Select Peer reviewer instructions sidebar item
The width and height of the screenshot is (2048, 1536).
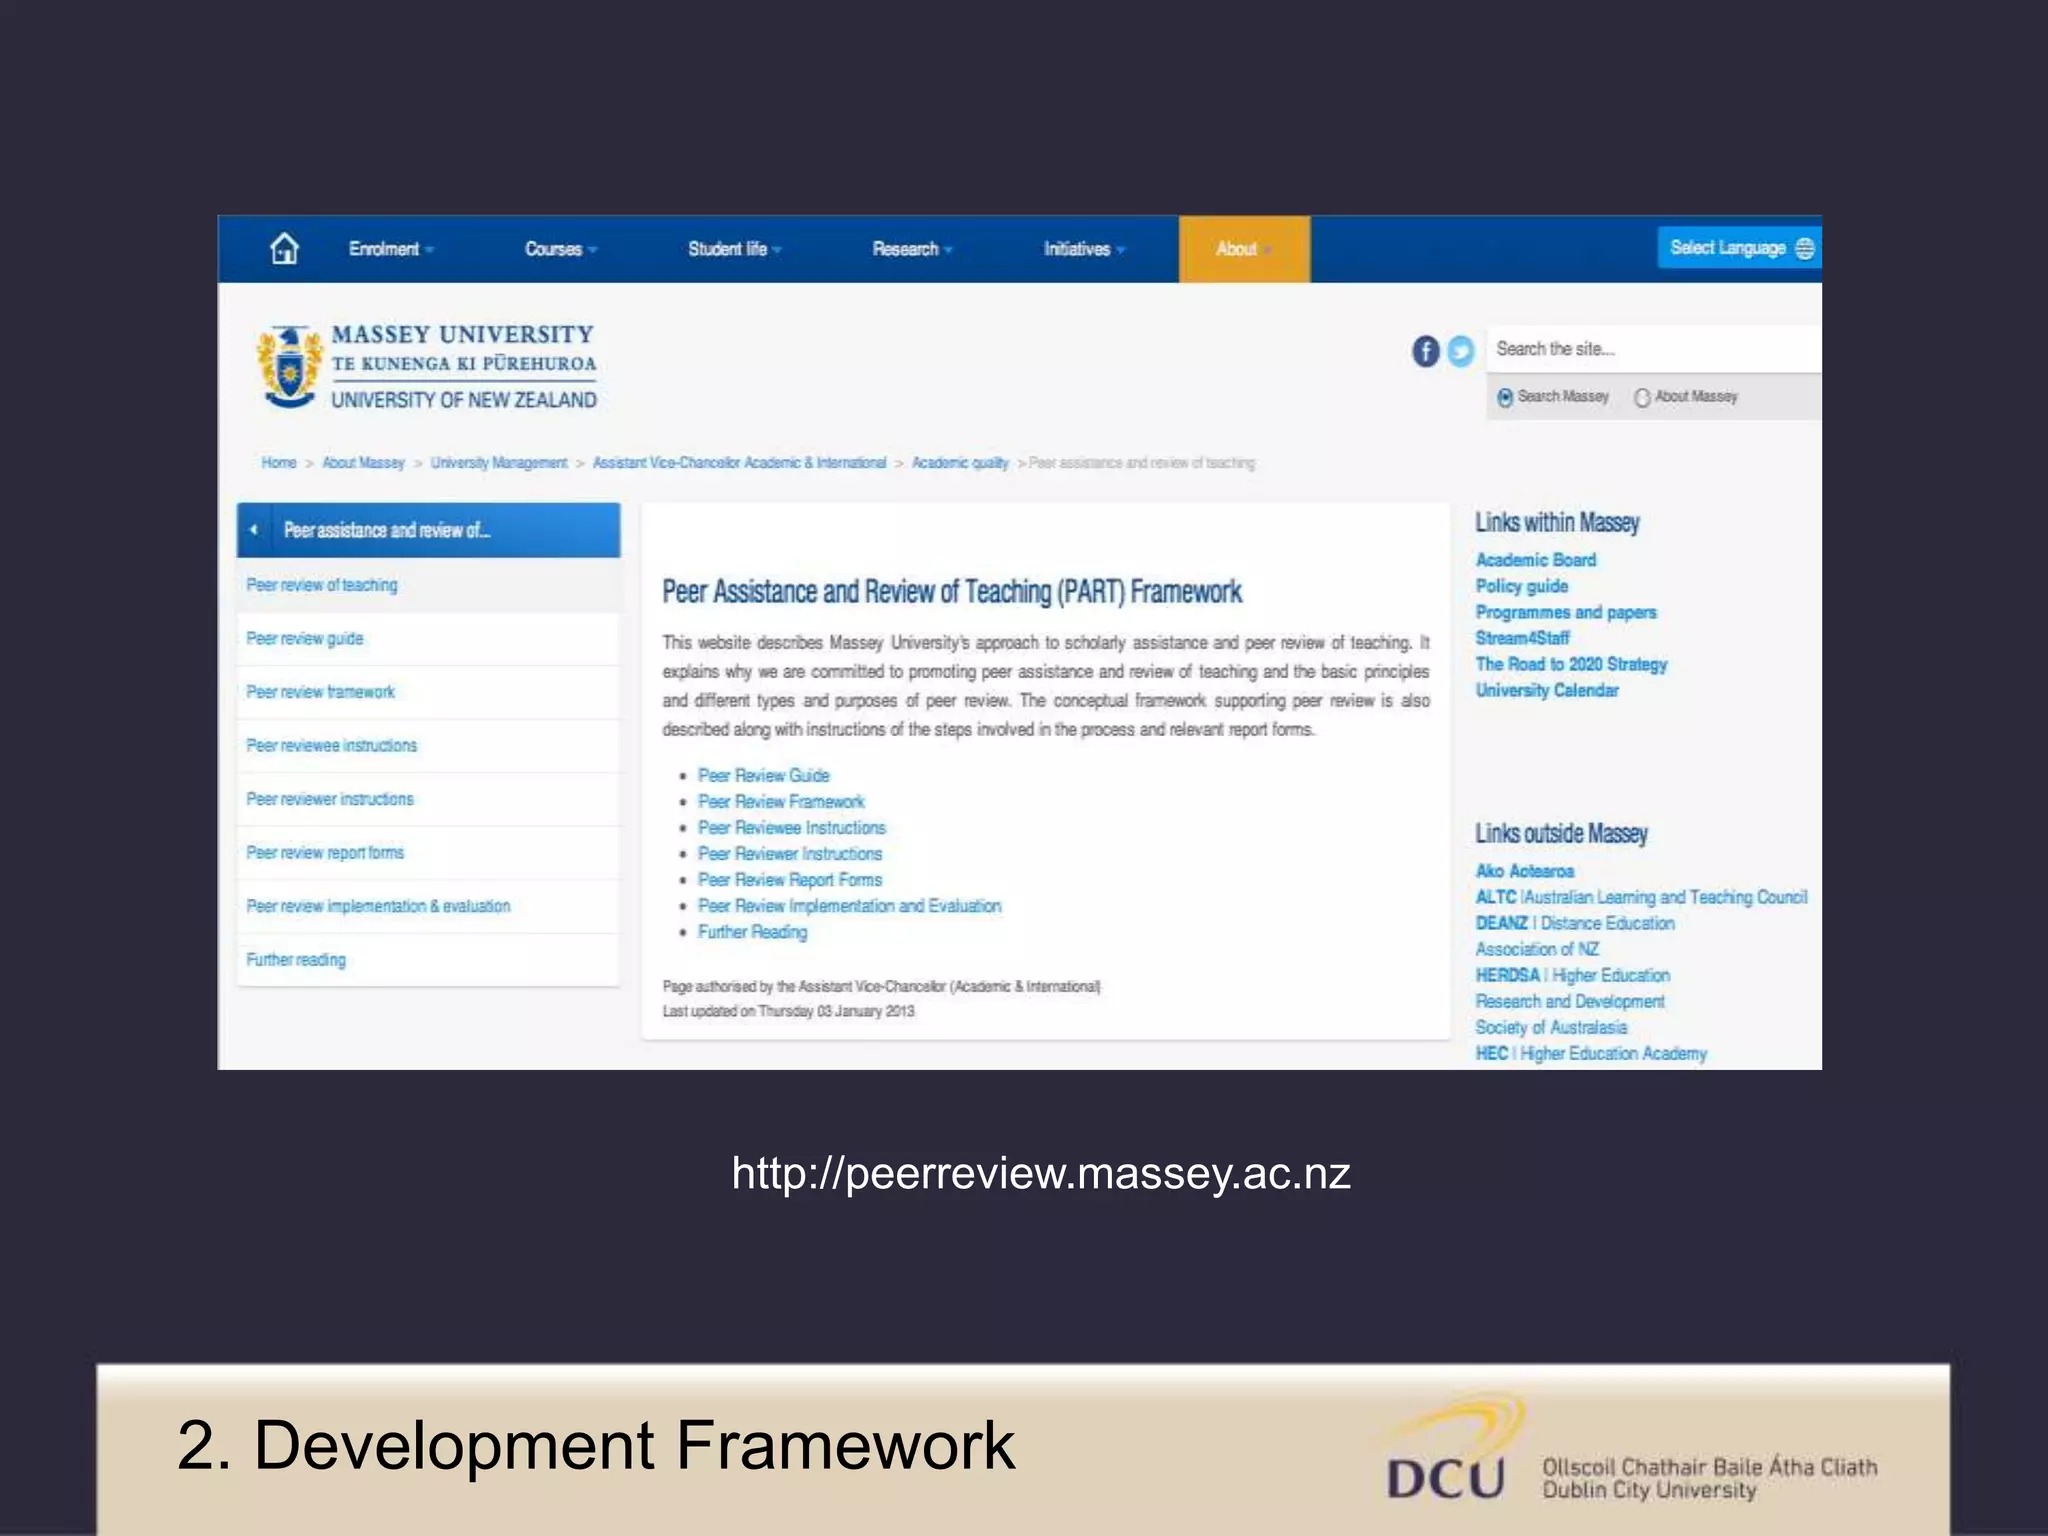coord(428,799)
